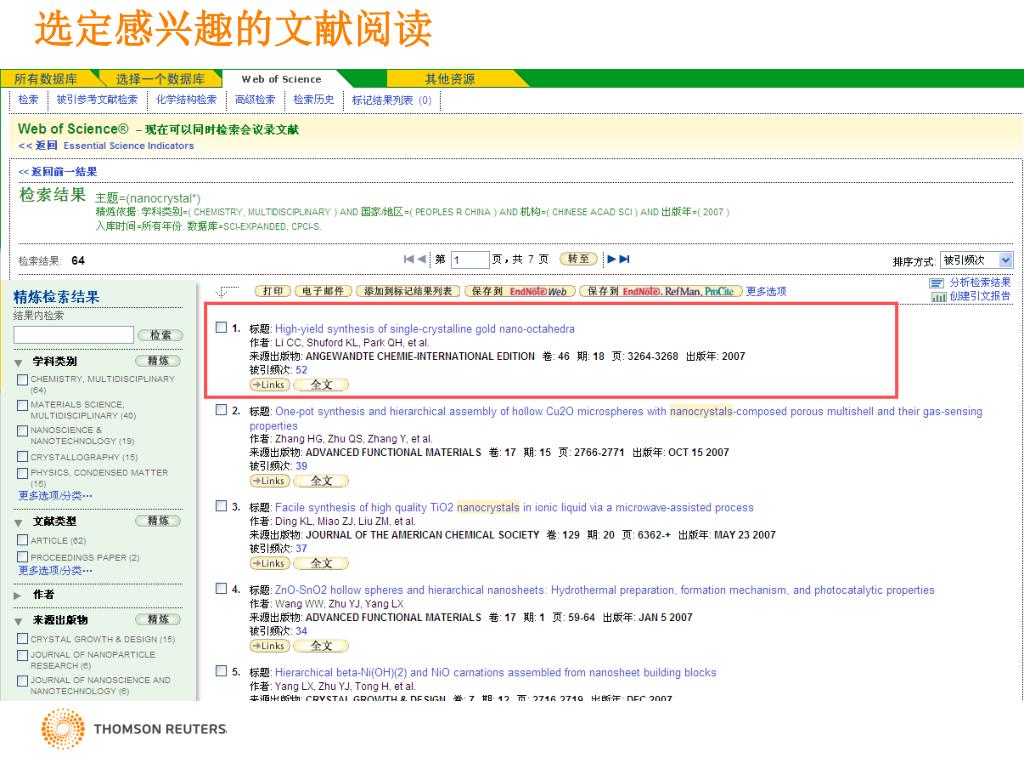Click 检索 button under refine results
1024x768 pixels.
coord(161,335)
